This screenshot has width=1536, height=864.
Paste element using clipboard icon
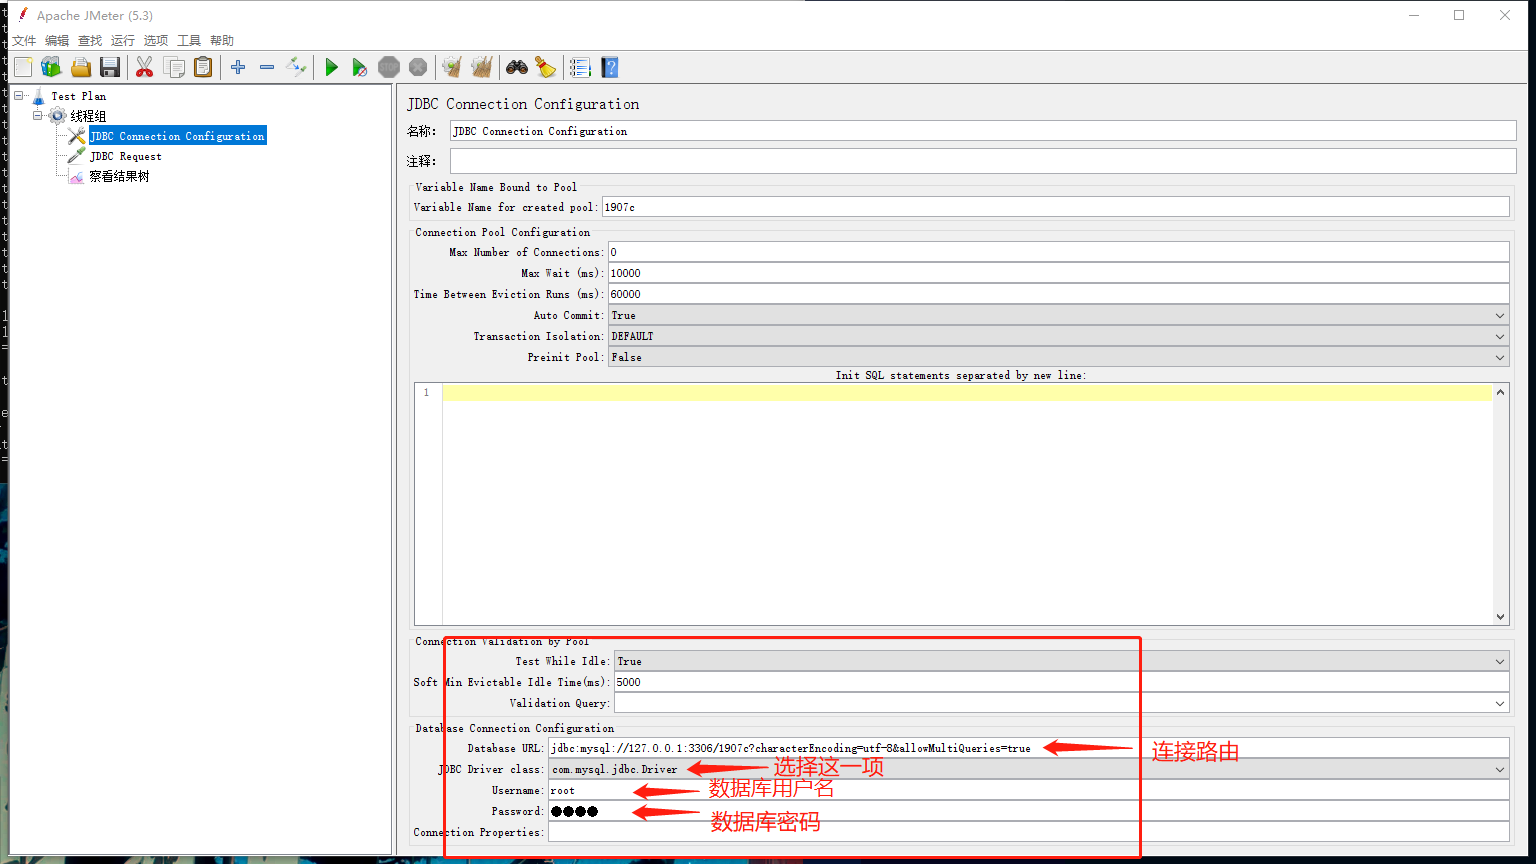[203, 67]
